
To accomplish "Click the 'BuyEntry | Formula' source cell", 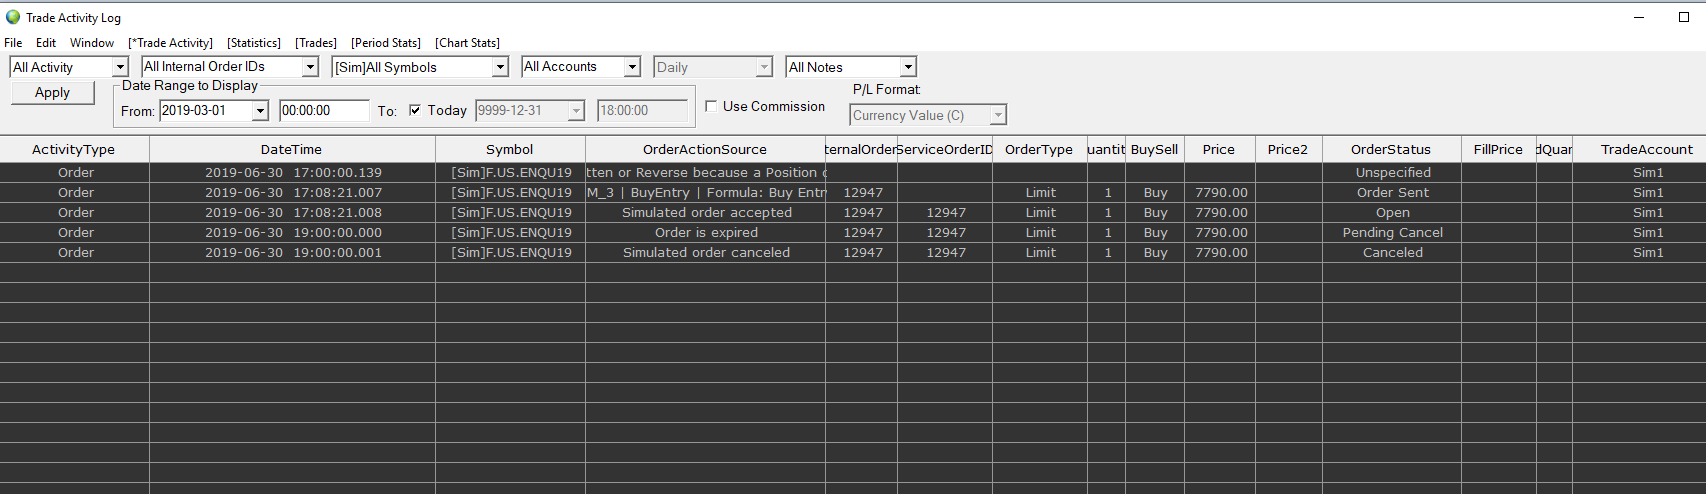I will pos(706,193).
